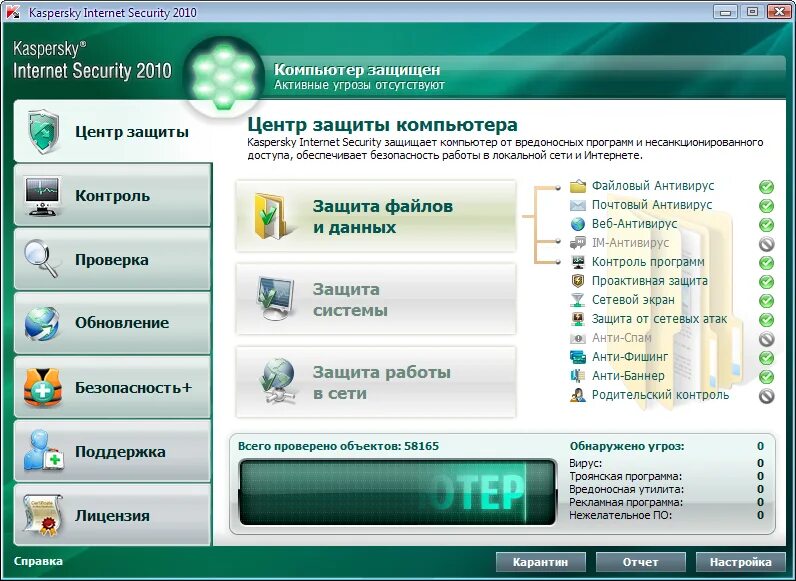
Task: Open the Обновление tab
Action: 113,323
